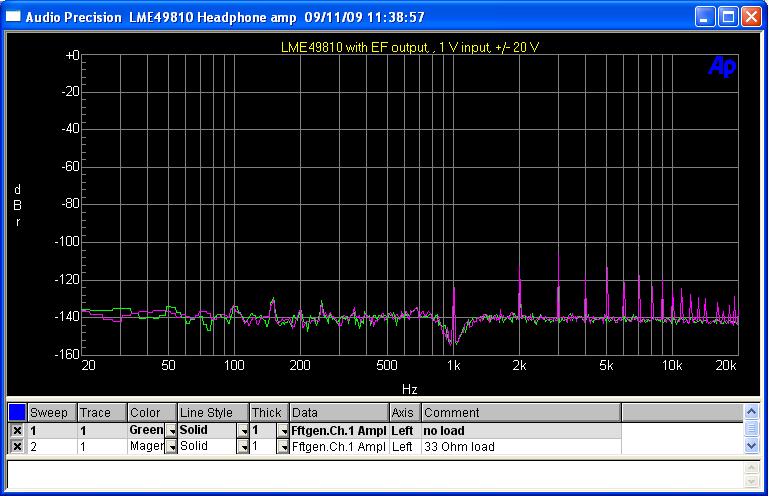Open Thick dropdown for sweep 2
Screen dimensions: 769x496
pos(283,446)
